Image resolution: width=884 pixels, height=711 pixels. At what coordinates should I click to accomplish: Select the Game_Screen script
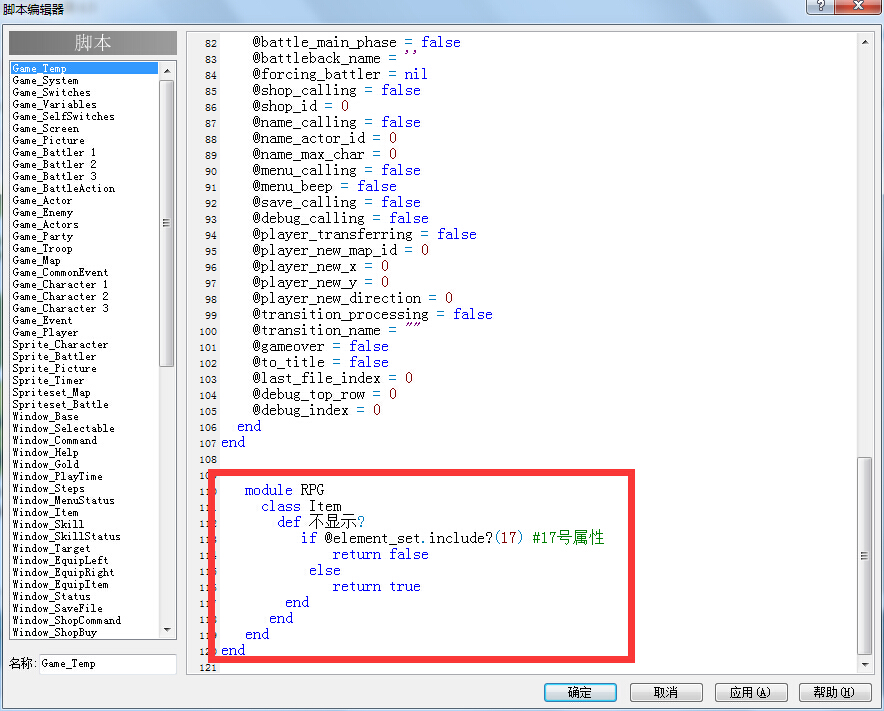coord(46,129)
